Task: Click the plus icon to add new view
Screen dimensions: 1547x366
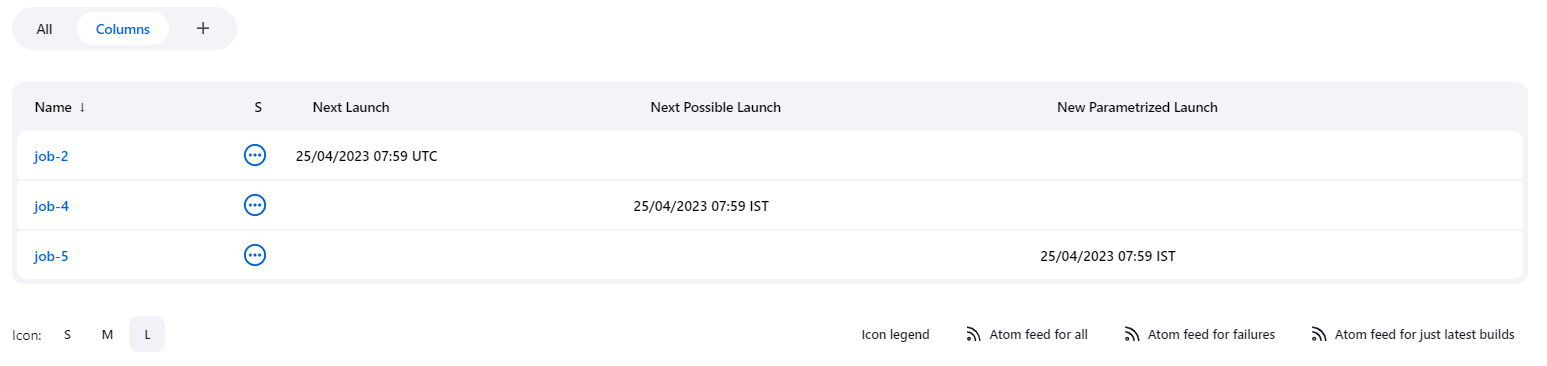Action: tap(203, 28)
